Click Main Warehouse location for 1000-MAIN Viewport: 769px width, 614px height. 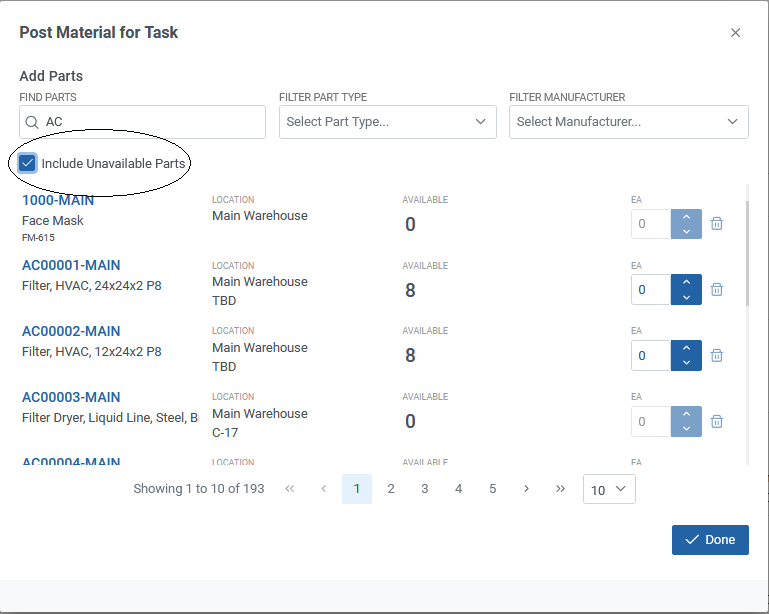[260, 216]
